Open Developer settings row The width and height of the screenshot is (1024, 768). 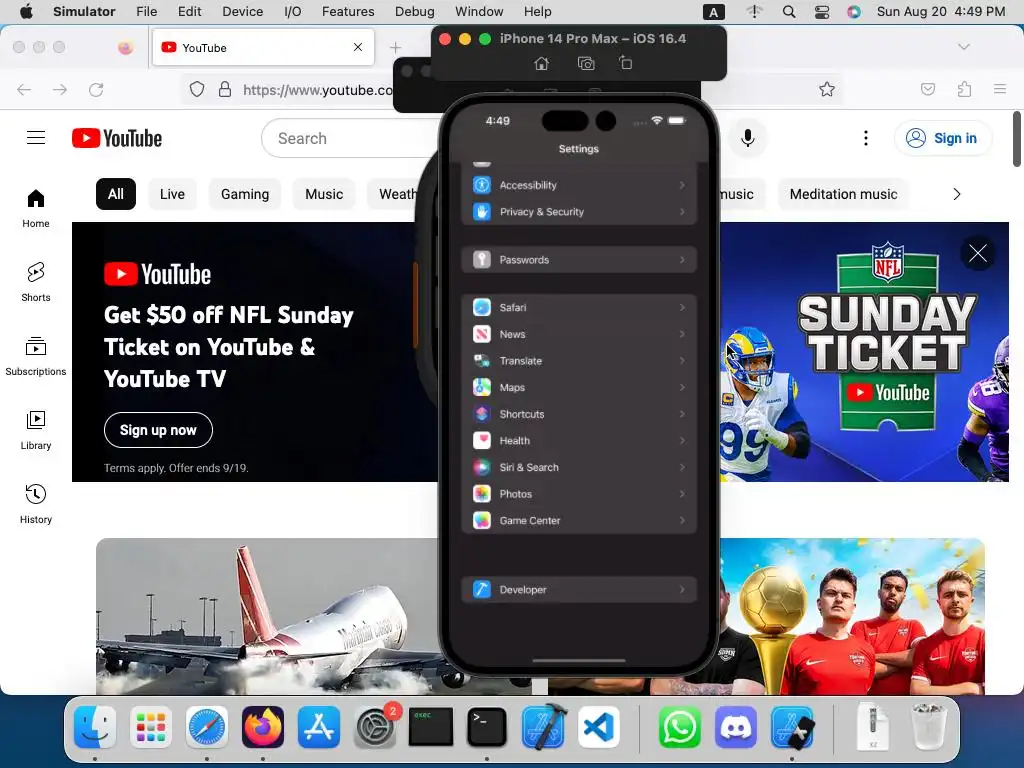[579, 589]
